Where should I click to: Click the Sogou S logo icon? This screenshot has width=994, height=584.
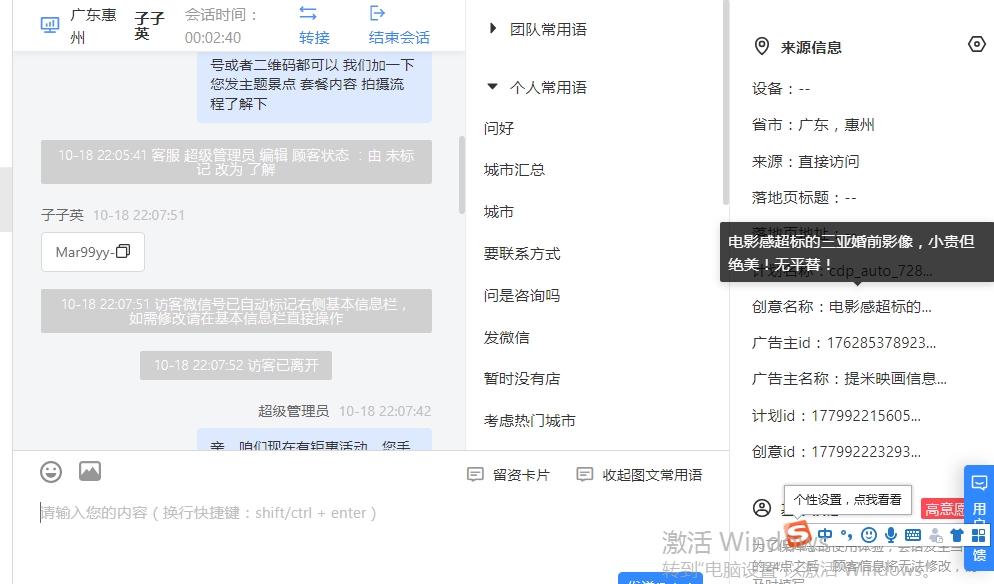[798, 534]
